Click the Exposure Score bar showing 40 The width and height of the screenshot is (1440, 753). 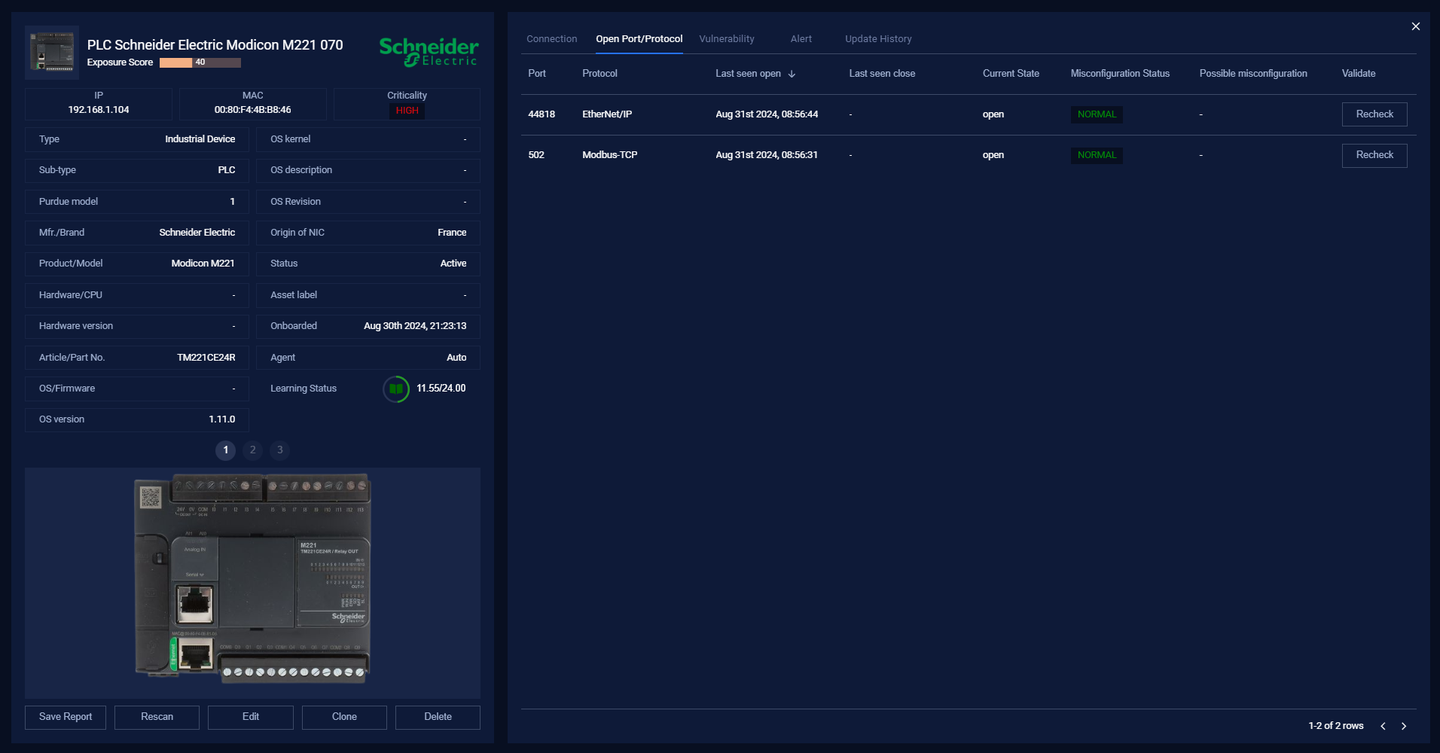[200, 62]
